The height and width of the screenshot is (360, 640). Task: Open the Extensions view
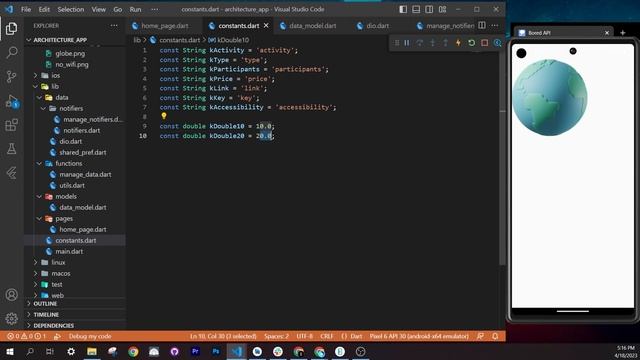pos(11,124)
